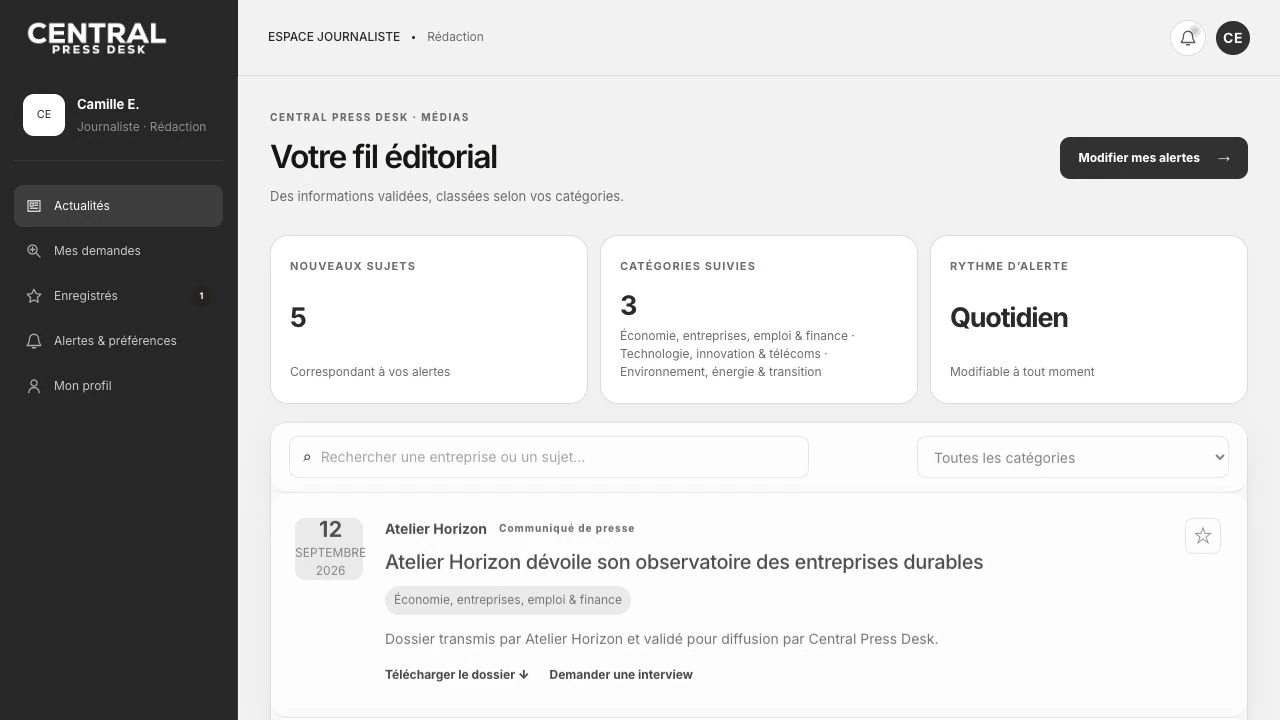Click the Communiqué de presse label
The image size is (1280, 720).
click(x=567, y=528)
